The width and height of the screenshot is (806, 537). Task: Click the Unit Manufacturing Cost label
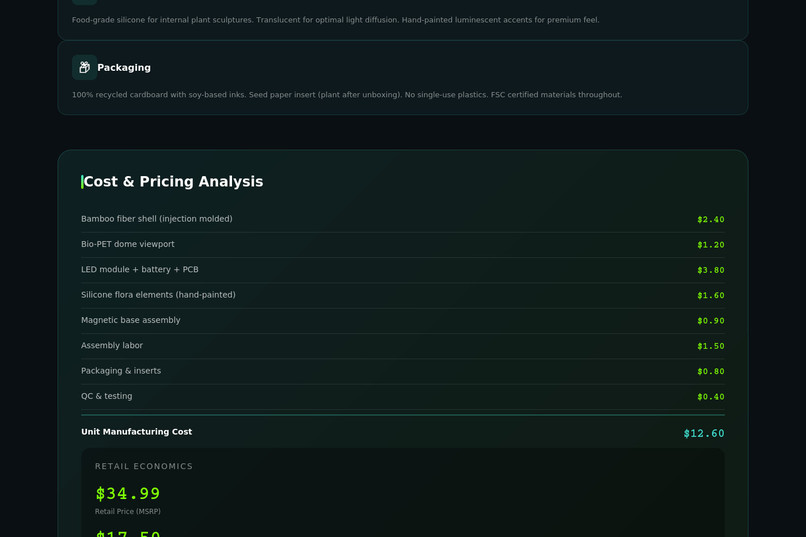point(137,432)
